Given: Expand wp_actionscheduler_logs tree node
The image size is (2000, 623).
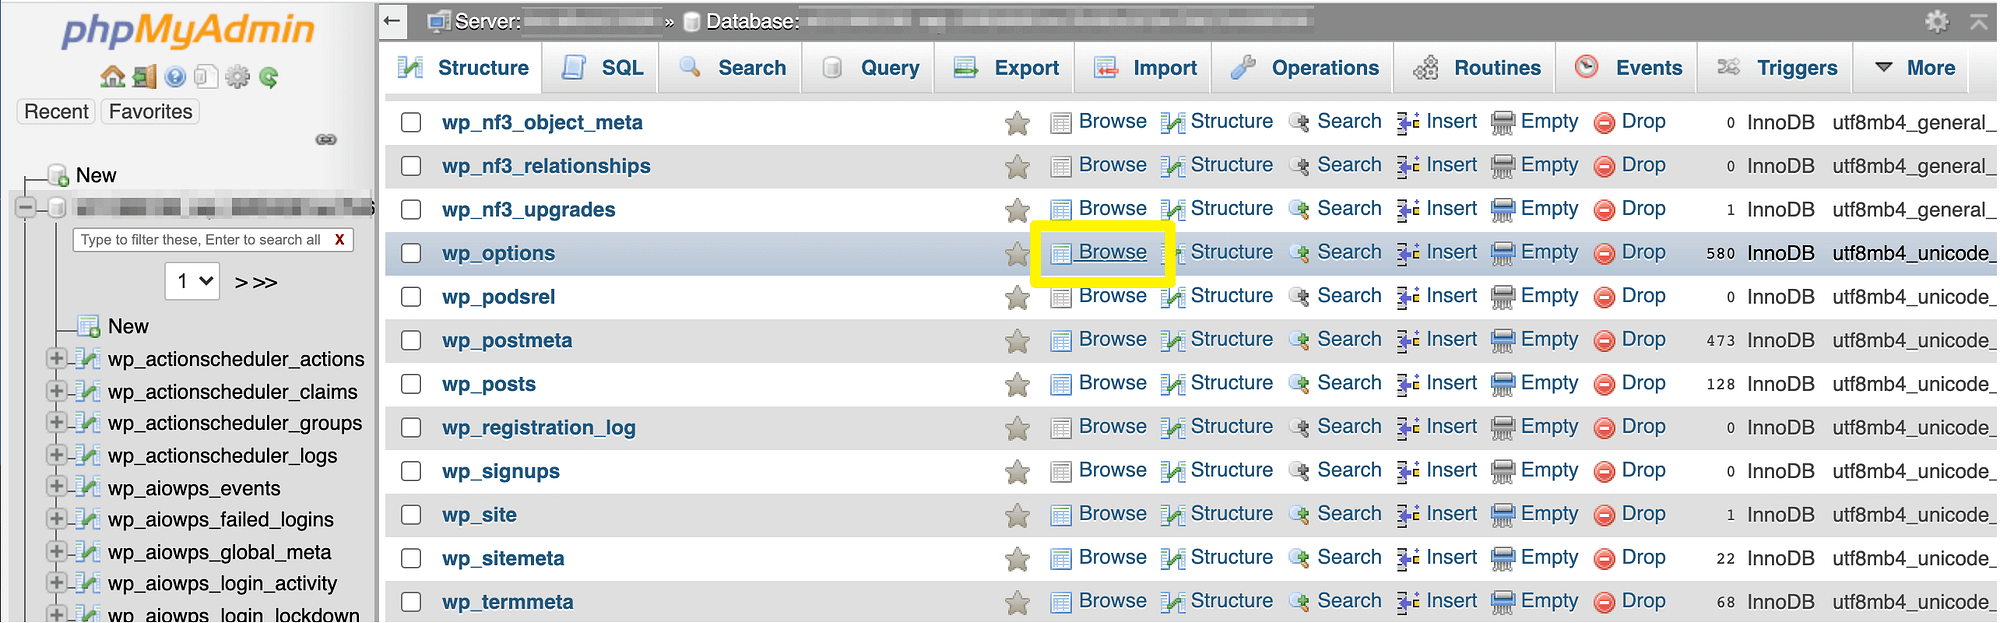Looking at the screenshot, I should click(x=57, y=455).
